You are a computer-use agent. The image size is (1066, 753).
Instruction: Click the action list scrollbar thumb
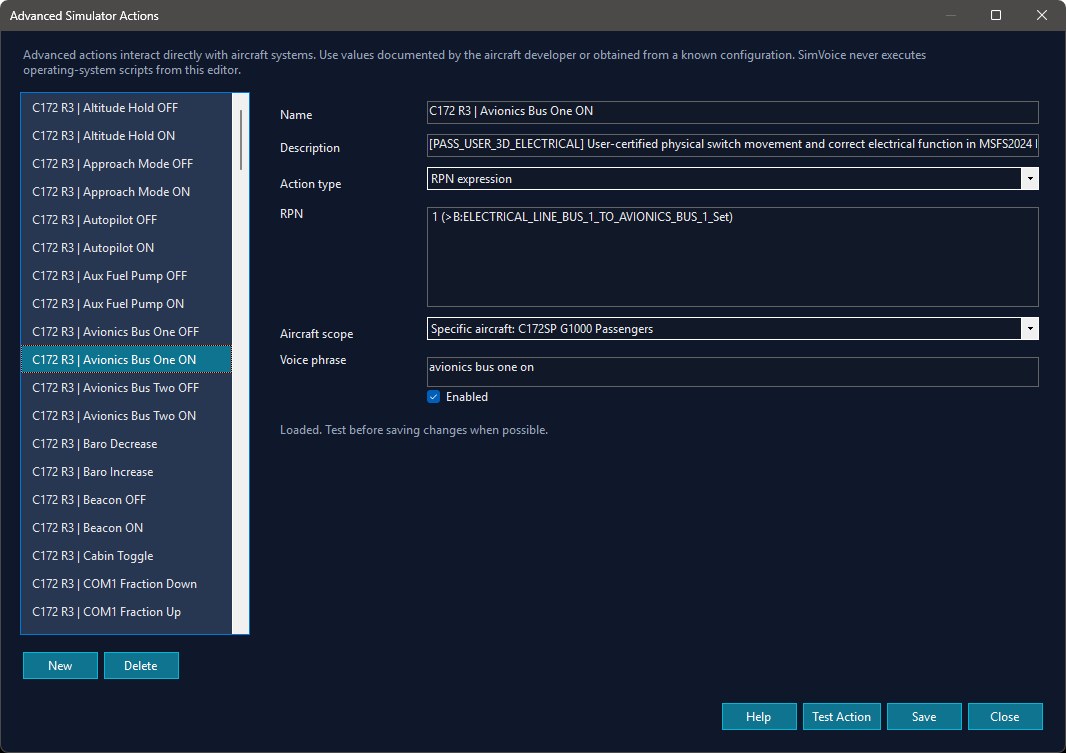point(241,139)
